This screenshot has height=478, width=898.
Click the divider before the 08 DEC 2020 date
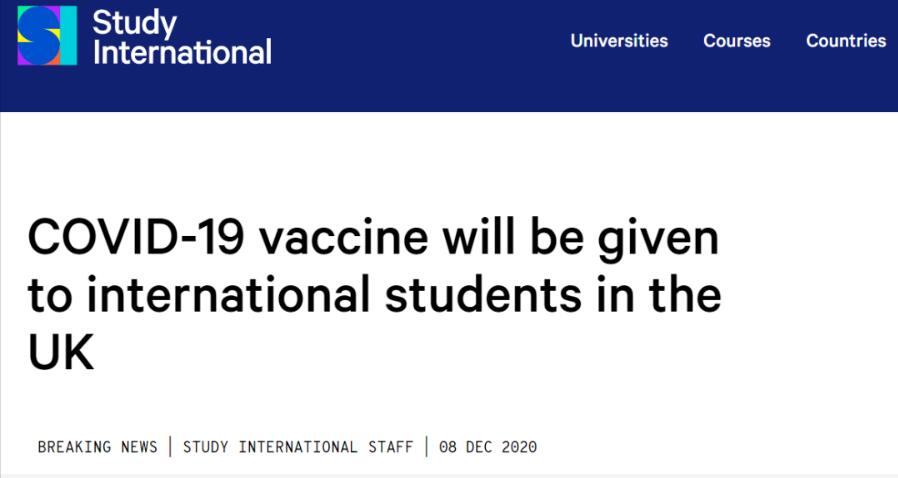(427, 447)
